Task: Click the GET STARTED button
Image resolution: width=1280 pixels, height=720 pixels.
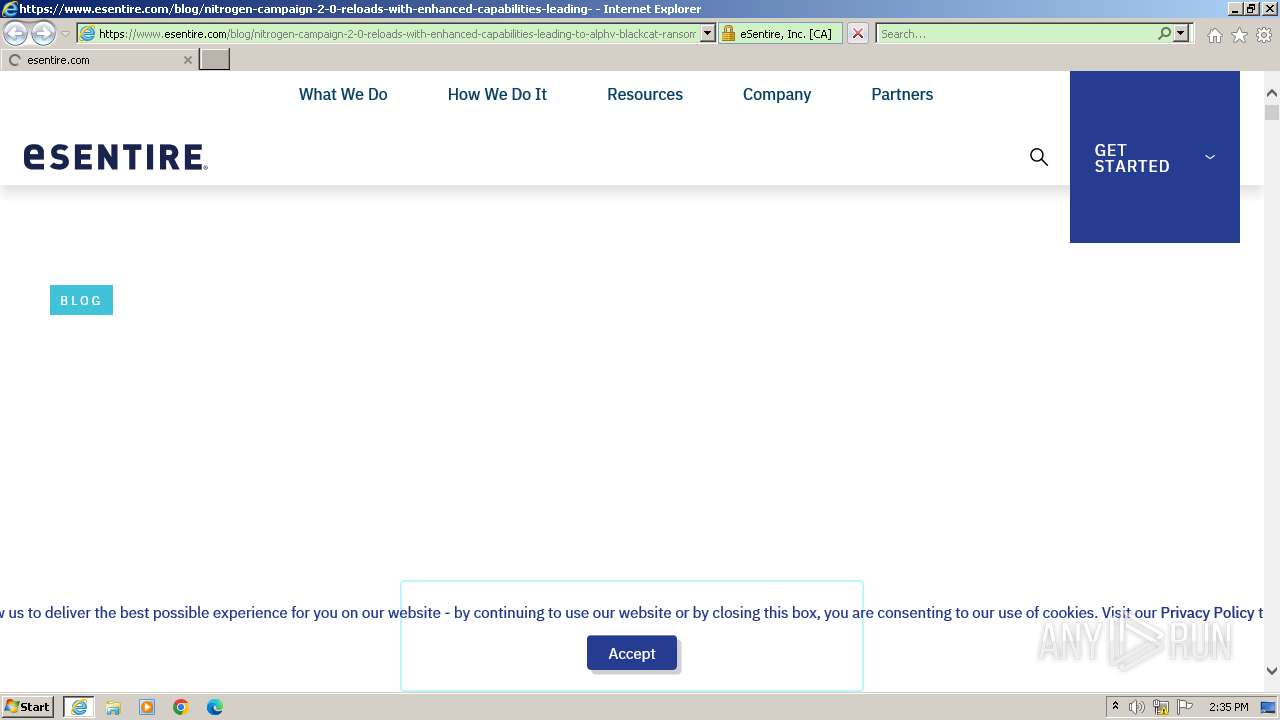Action: pos(1155,157)
